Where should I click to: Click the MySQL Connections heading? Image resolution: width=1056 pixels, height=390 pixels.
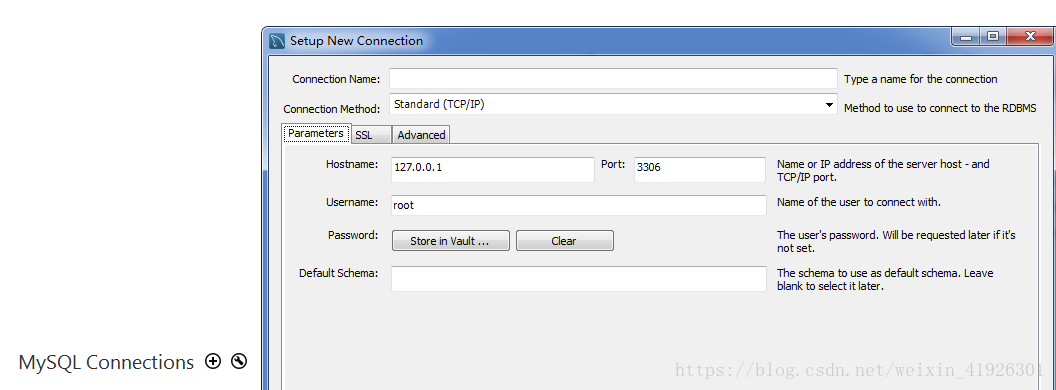click(x=106, y=362)
